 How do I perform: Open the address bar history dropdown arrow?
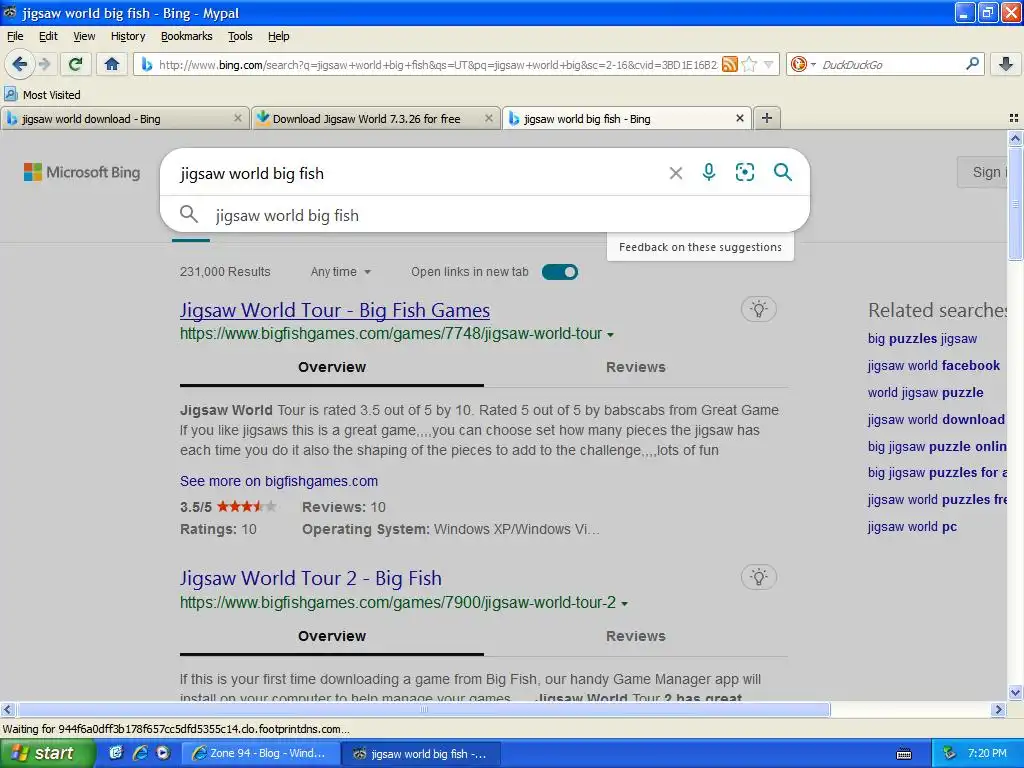pos(769,65)
